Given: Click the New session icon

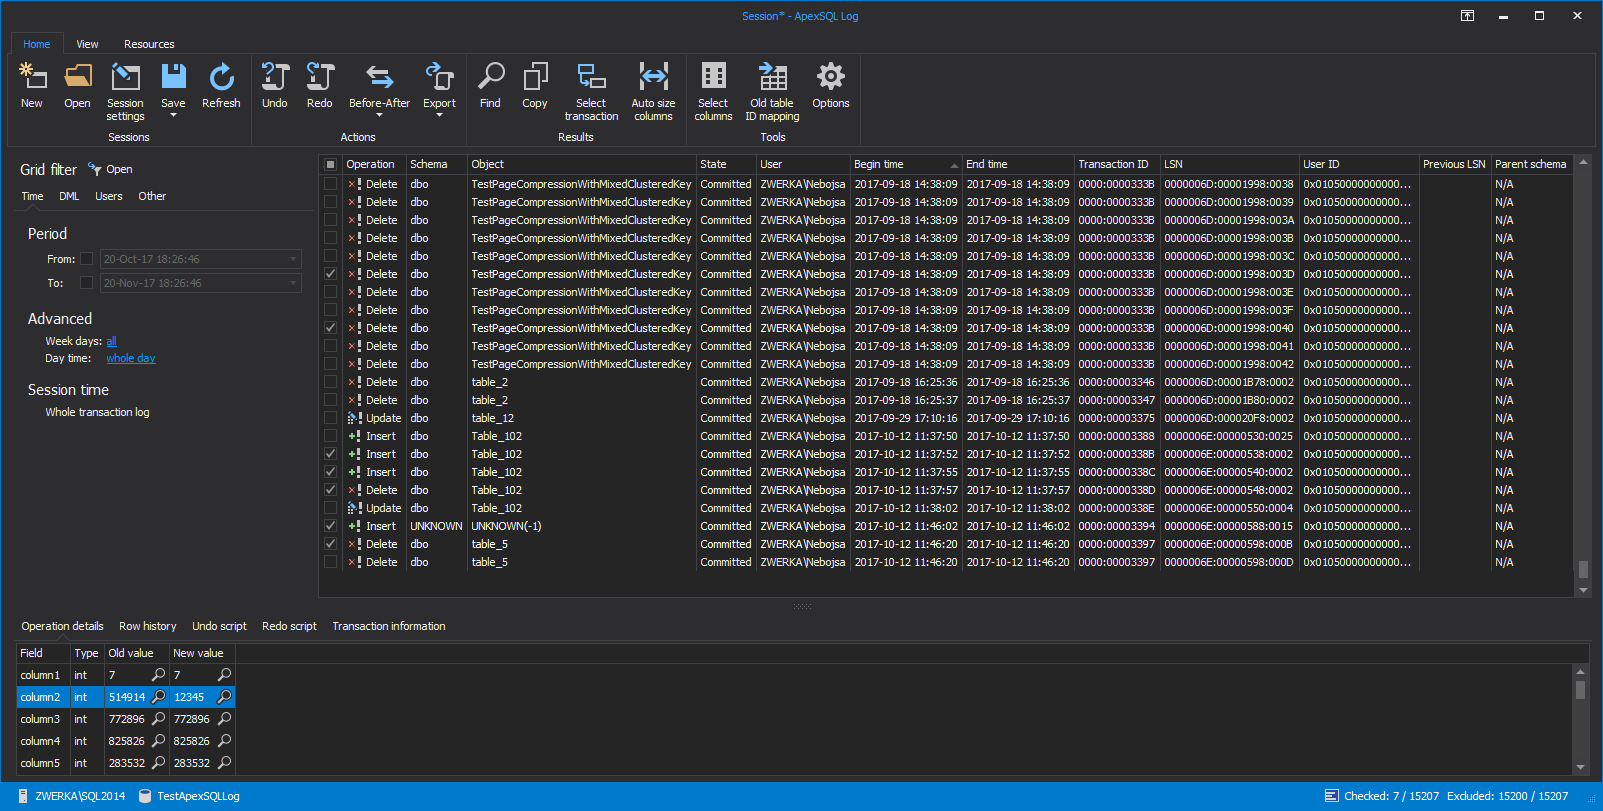Looking at the screenshot, I should 33,76.
